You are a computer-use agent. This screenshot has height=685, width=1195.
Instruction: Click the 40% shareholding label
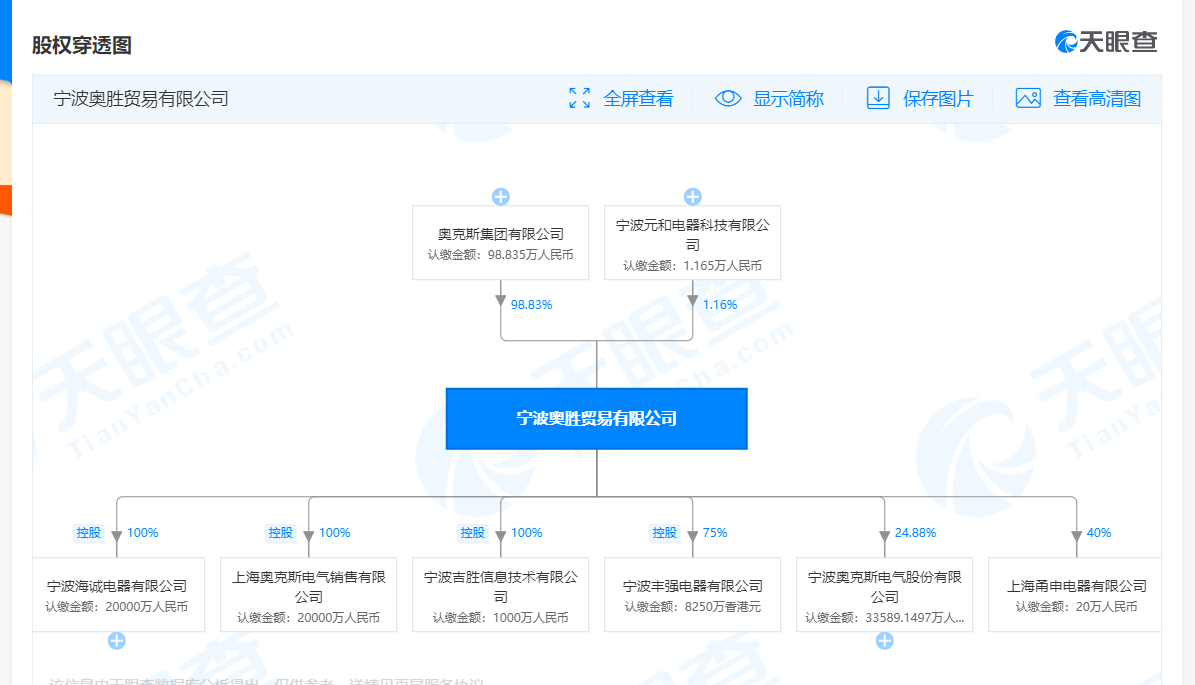tap(1099, 533)
